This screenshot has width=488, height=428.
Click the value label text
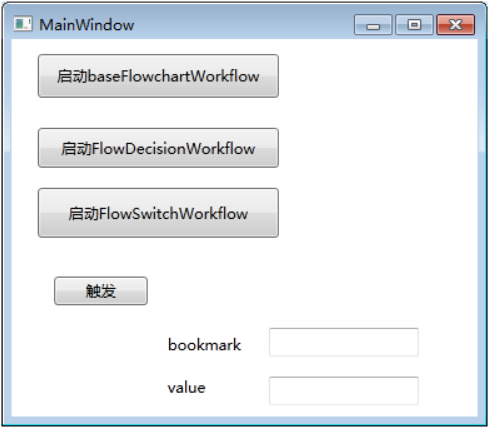click(186, 388)
